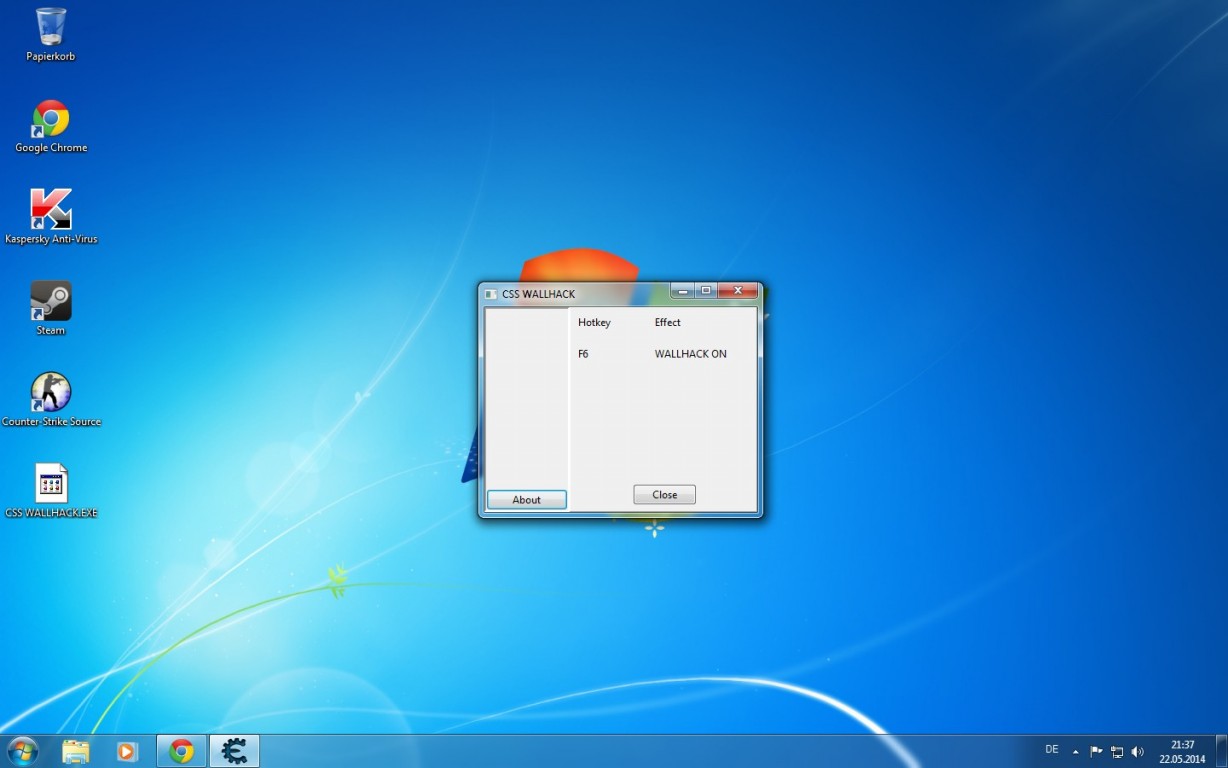Launch Google Chrome from the desktop

pos(50,119)
